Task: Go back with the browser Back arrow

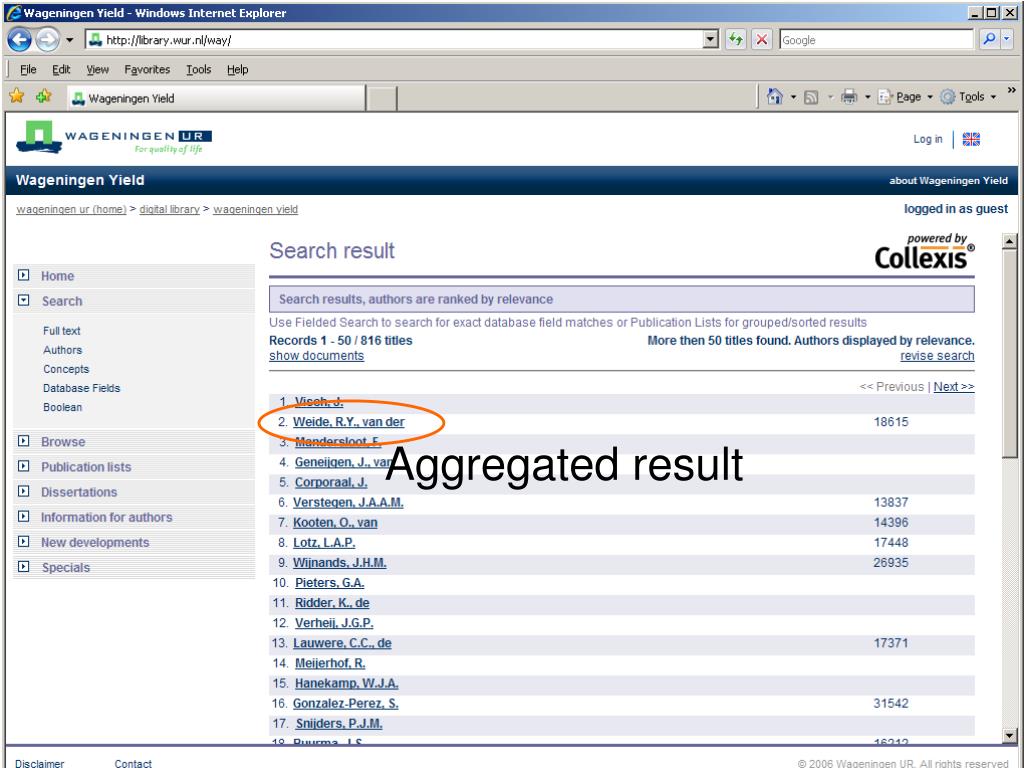Action: click(x=20, y=40)
